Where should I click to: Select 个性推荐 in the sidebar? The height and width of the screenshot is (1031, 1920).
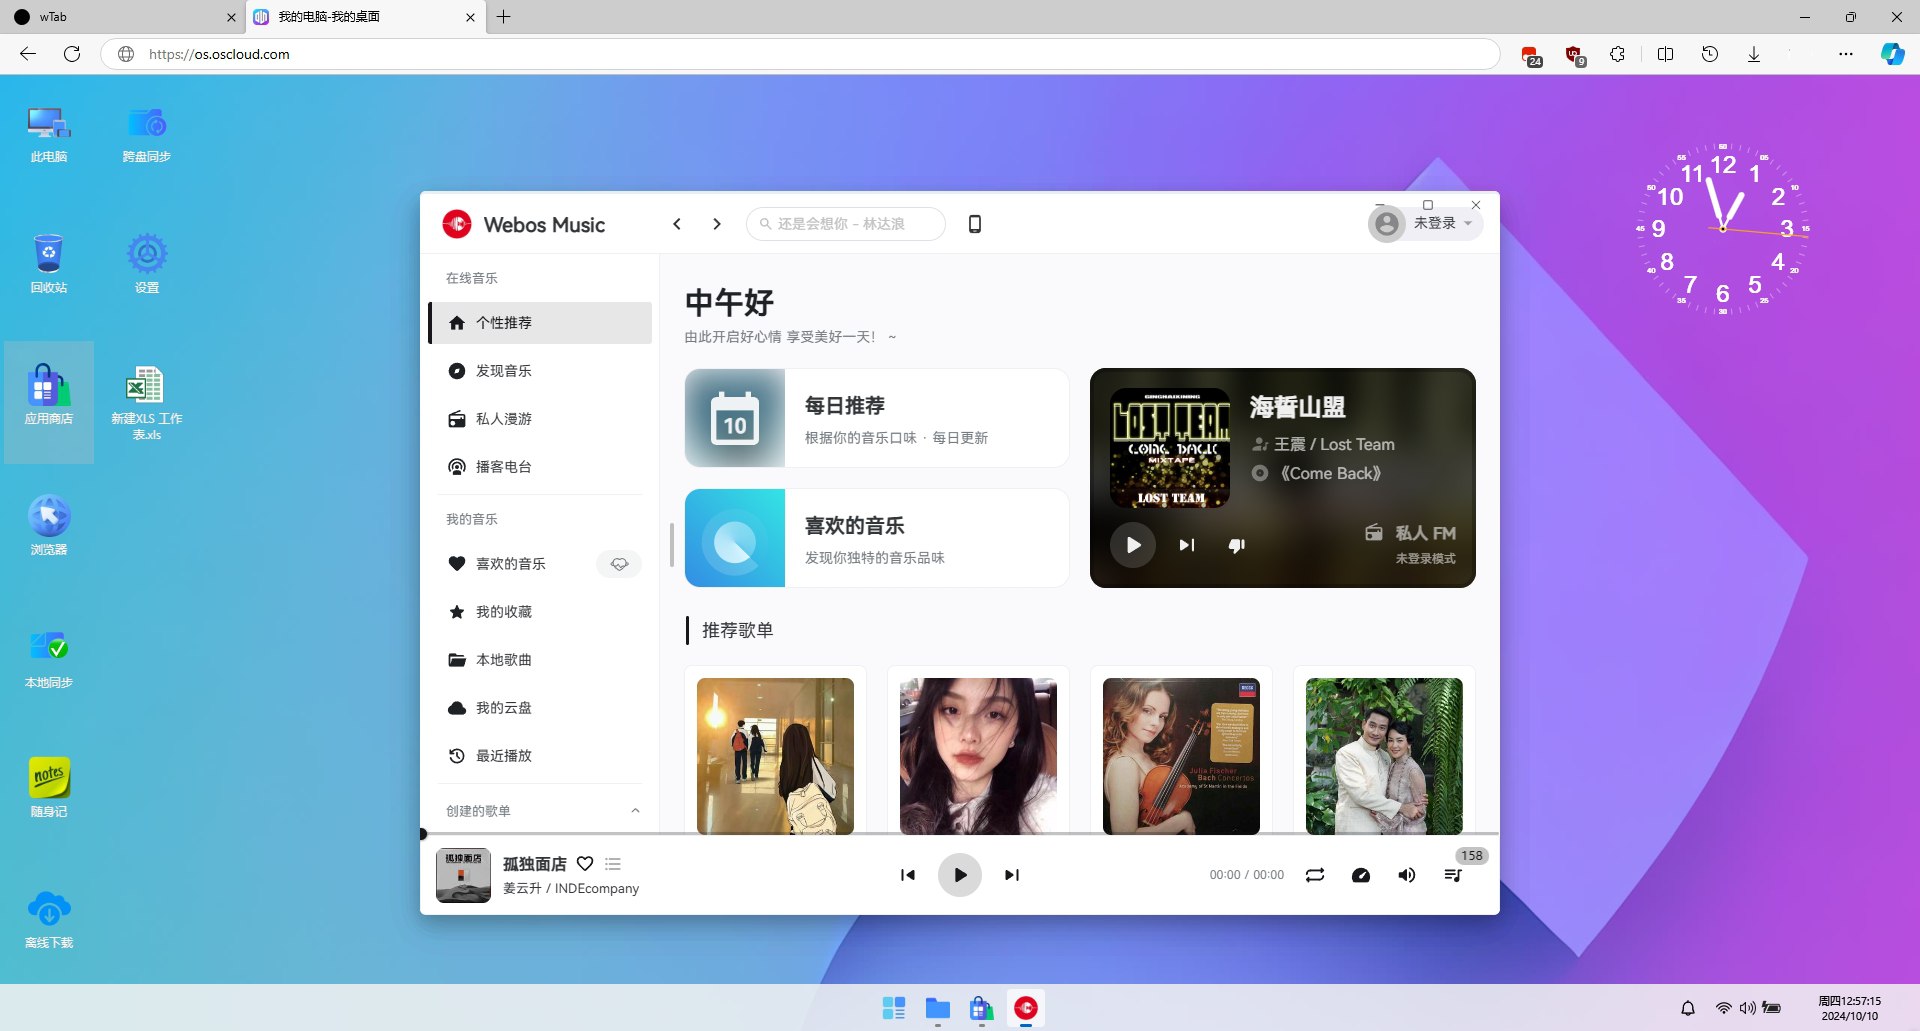[x=540, y=323]
